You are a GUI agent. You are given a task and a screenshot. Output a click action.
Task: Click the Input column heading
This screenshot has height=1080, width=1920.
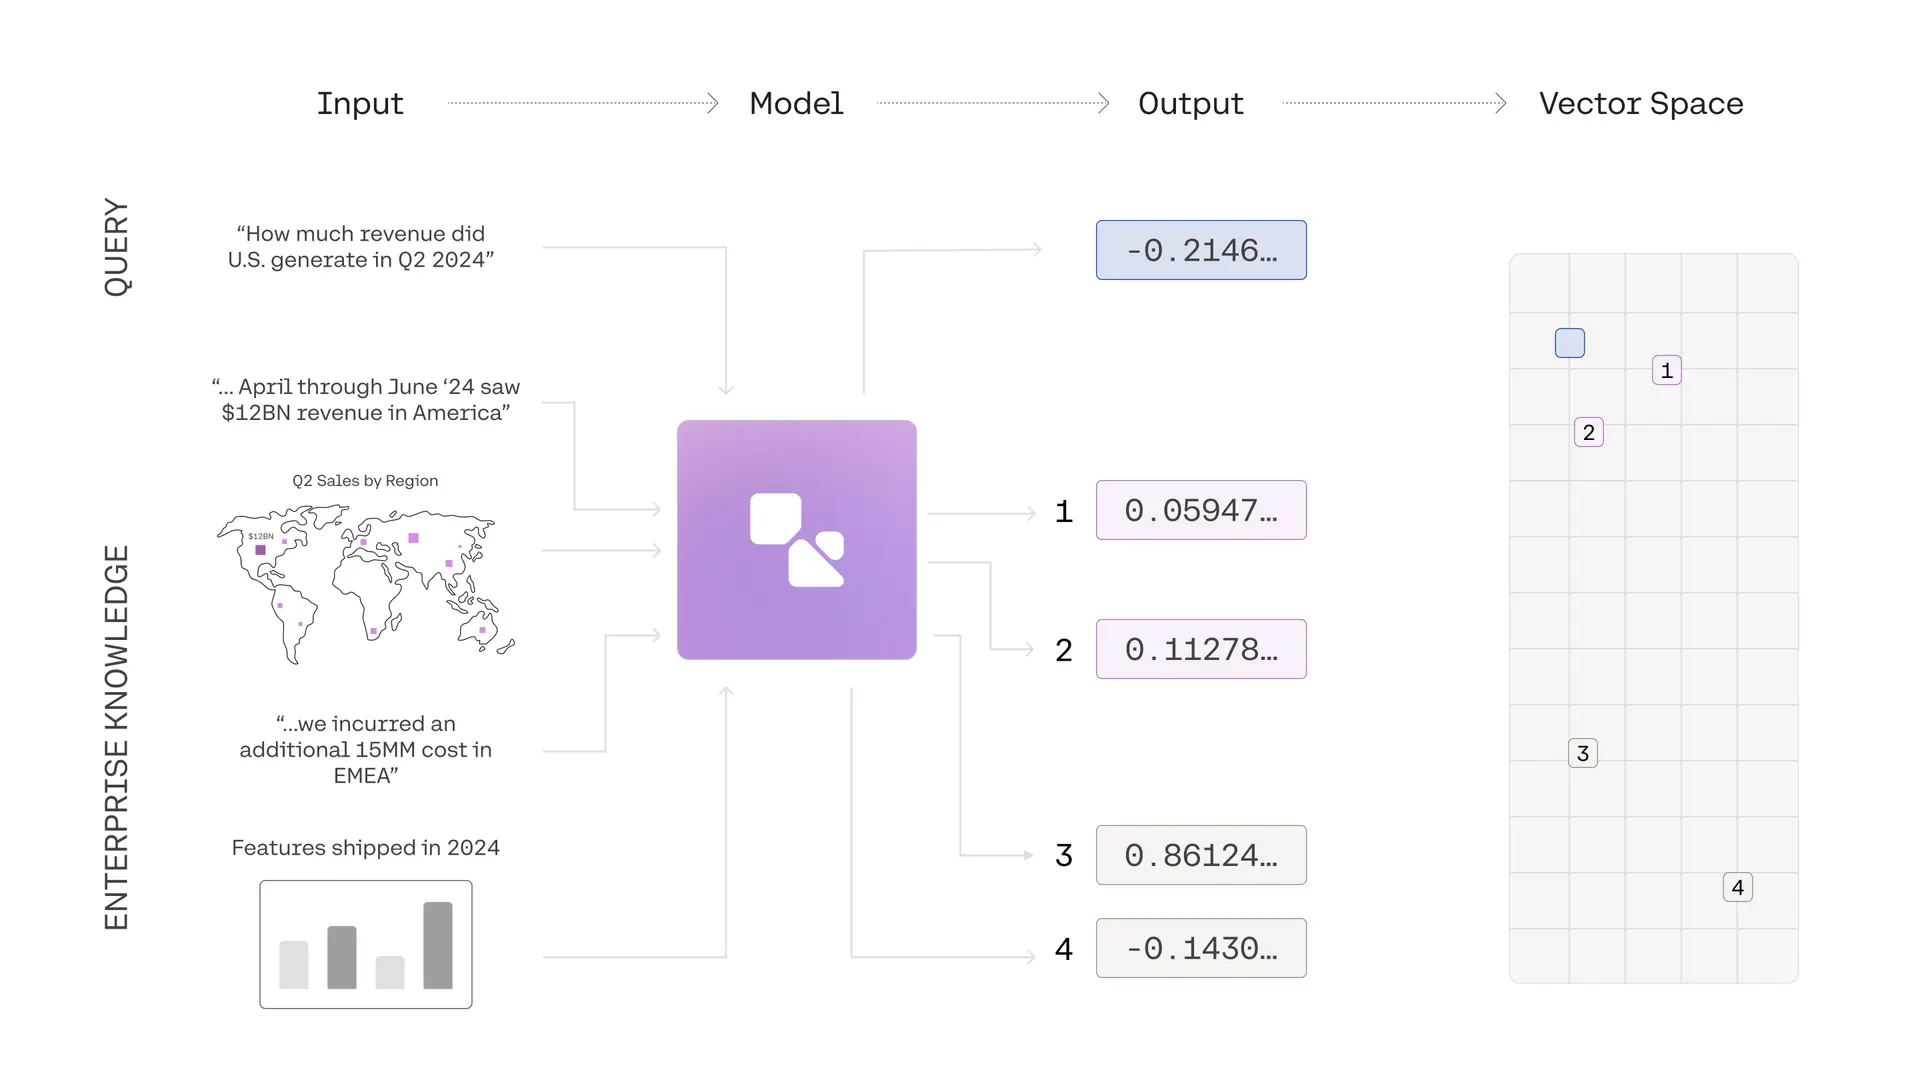[x=360, y=103]
